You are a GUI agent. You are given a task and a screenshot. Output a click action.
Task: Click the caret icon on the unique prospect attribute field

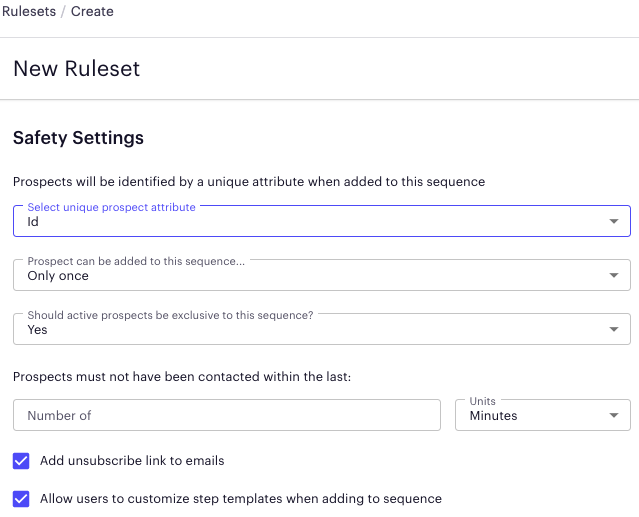(x=613, y=222)
